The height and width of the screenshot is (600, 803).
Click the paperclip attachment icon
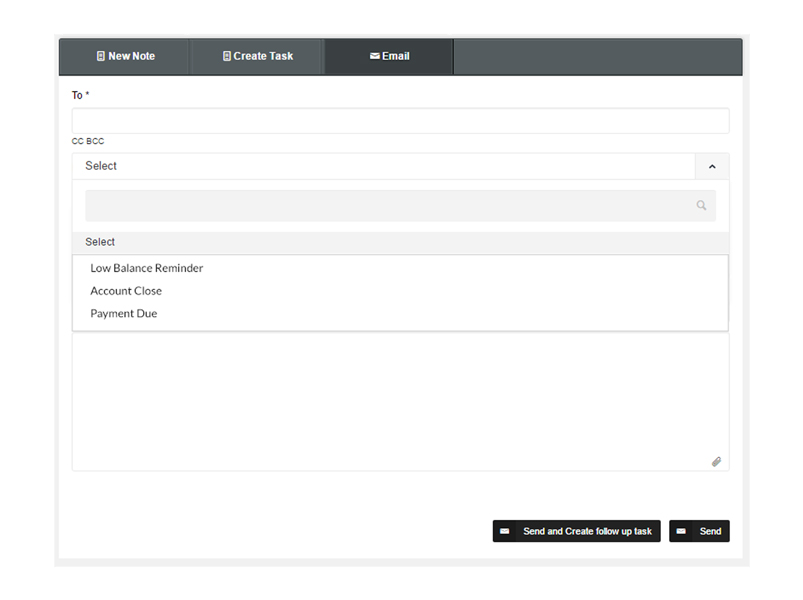pyautogui.click(x=716, y=462)
